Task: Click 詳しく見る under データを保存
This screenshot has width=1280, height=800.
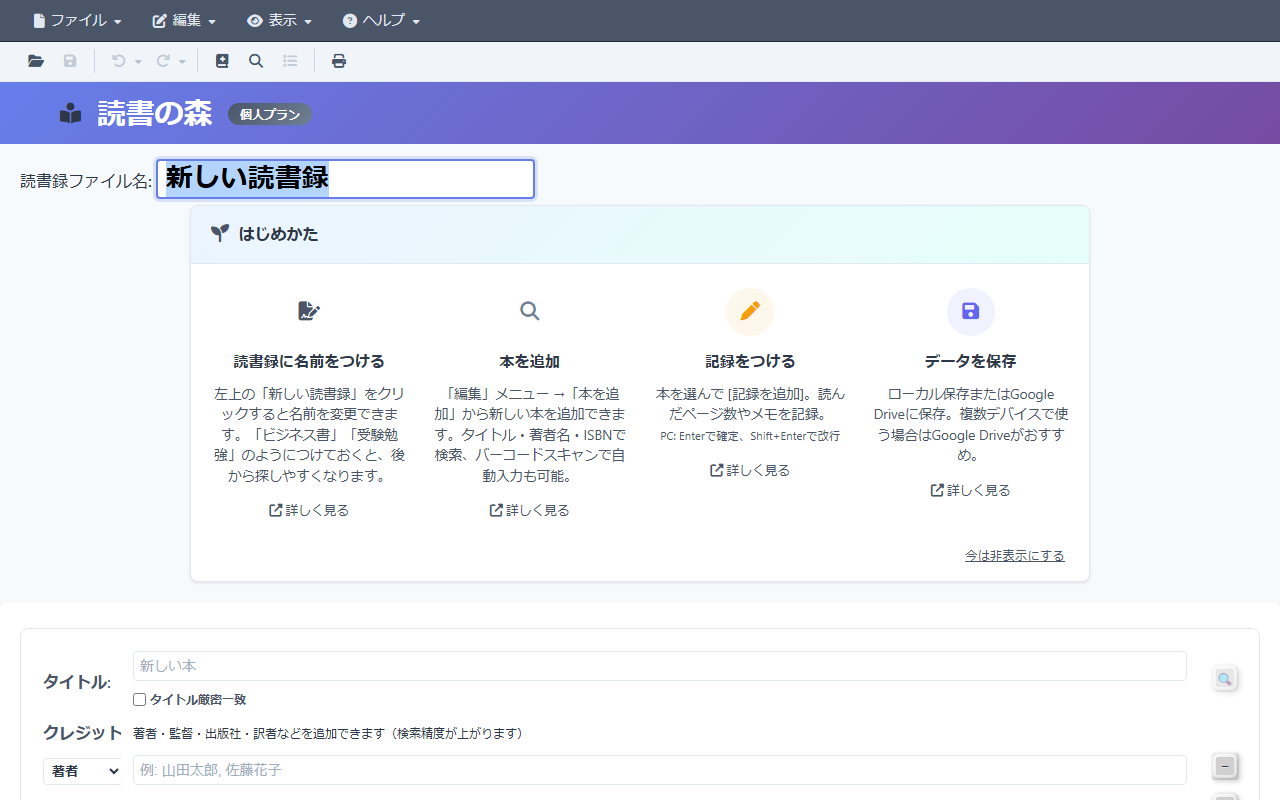Action: point(970,490)
